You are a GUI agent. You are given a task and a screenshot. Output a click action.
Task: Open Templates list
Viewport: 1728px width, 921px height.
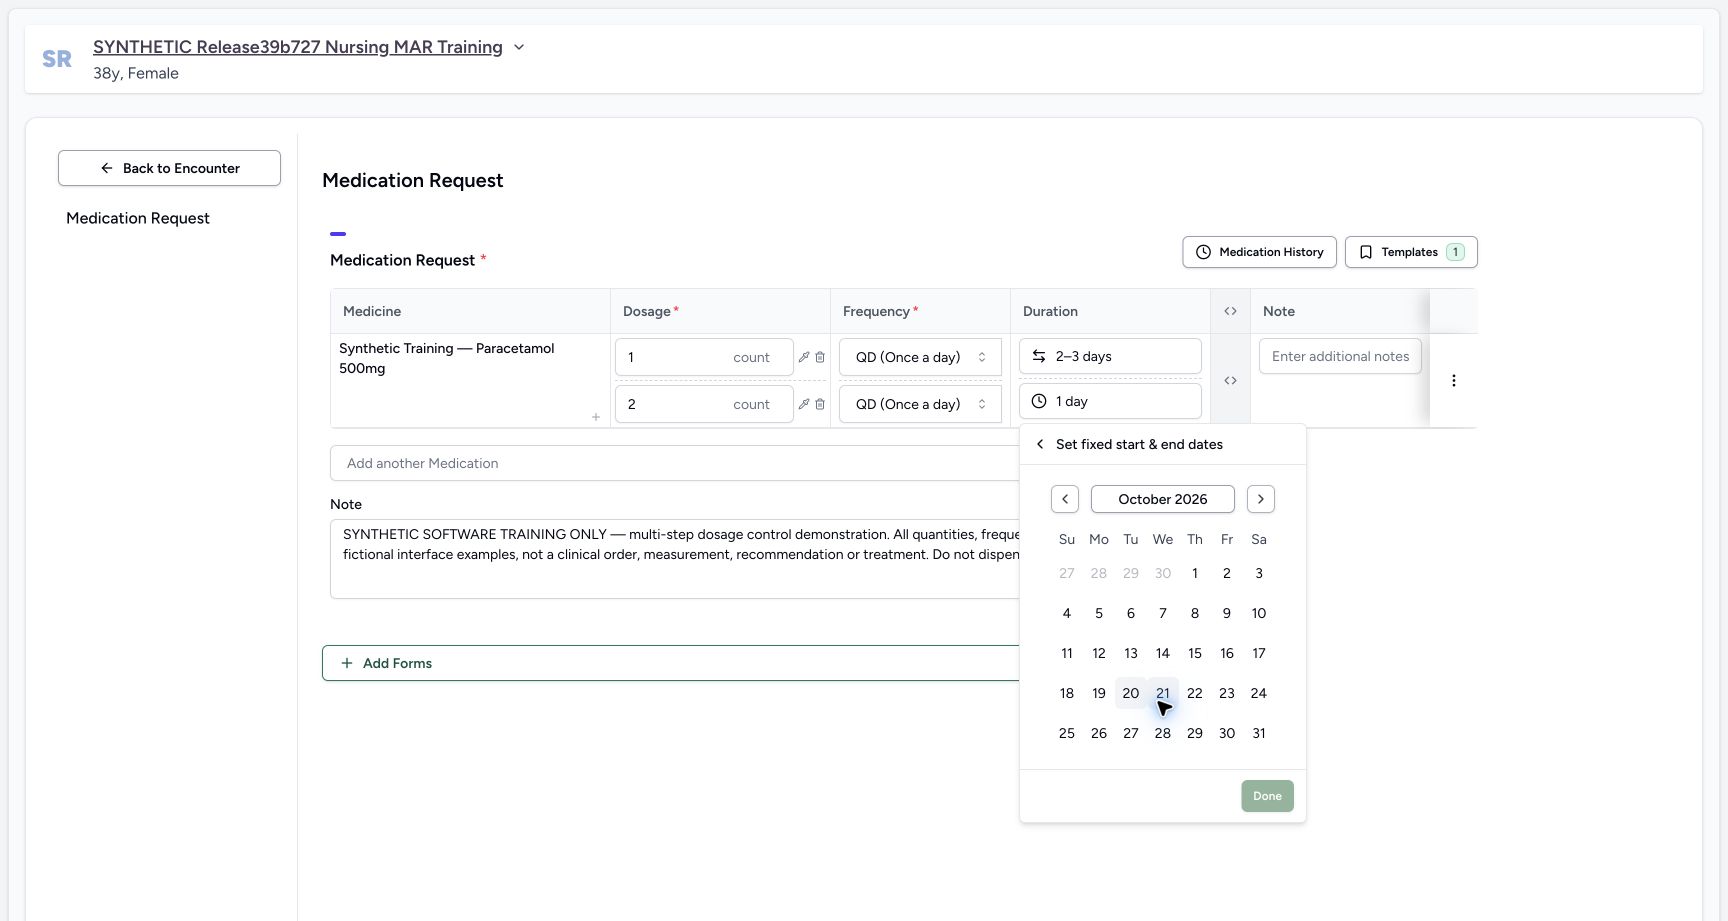[x=1411, y=252]
